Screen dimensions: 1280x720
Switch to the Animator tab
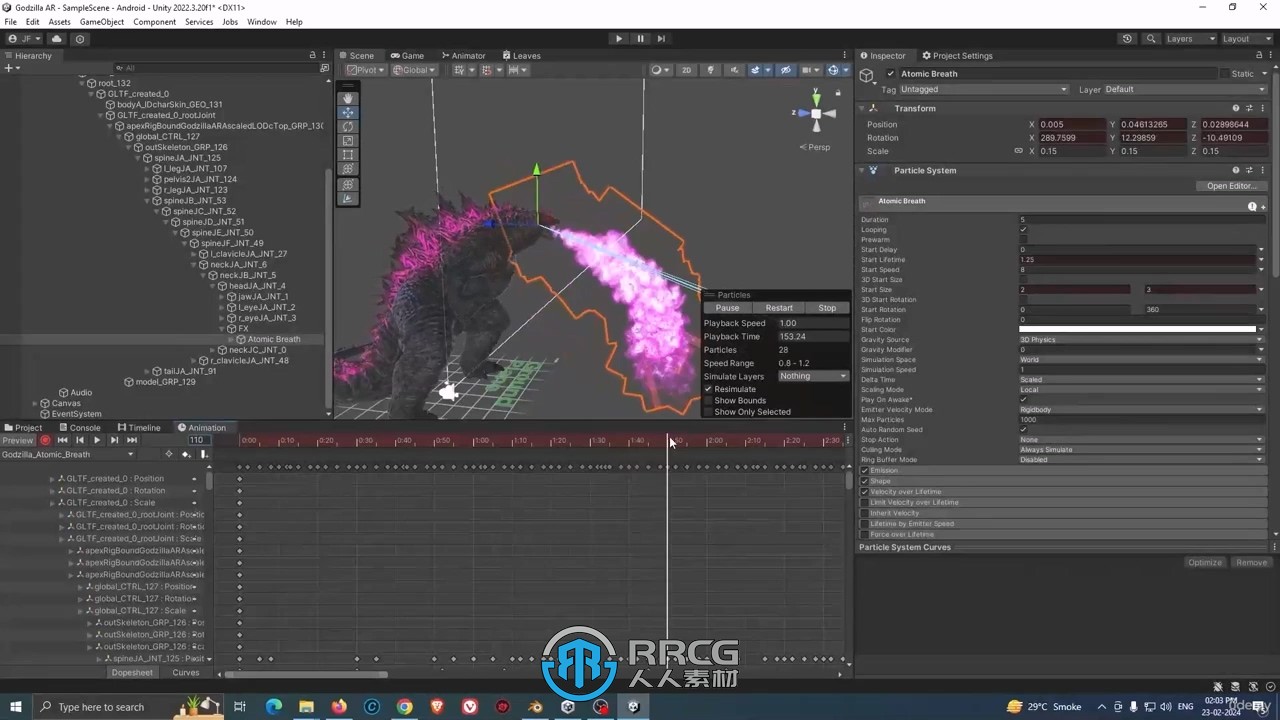(463, 56)
